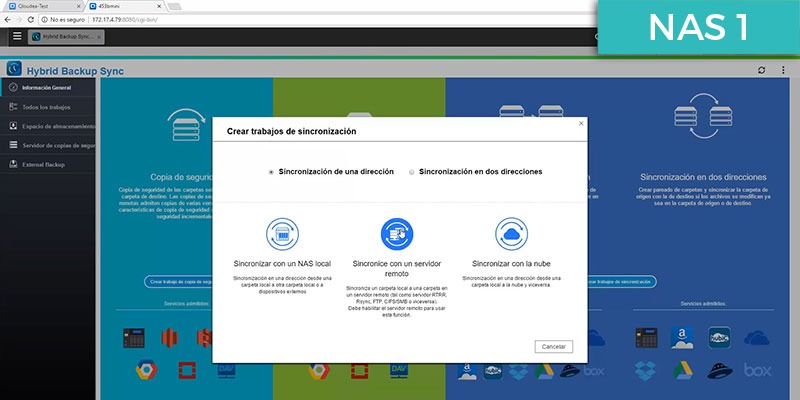Go to Todos los trabajos

tap(47, 107)
